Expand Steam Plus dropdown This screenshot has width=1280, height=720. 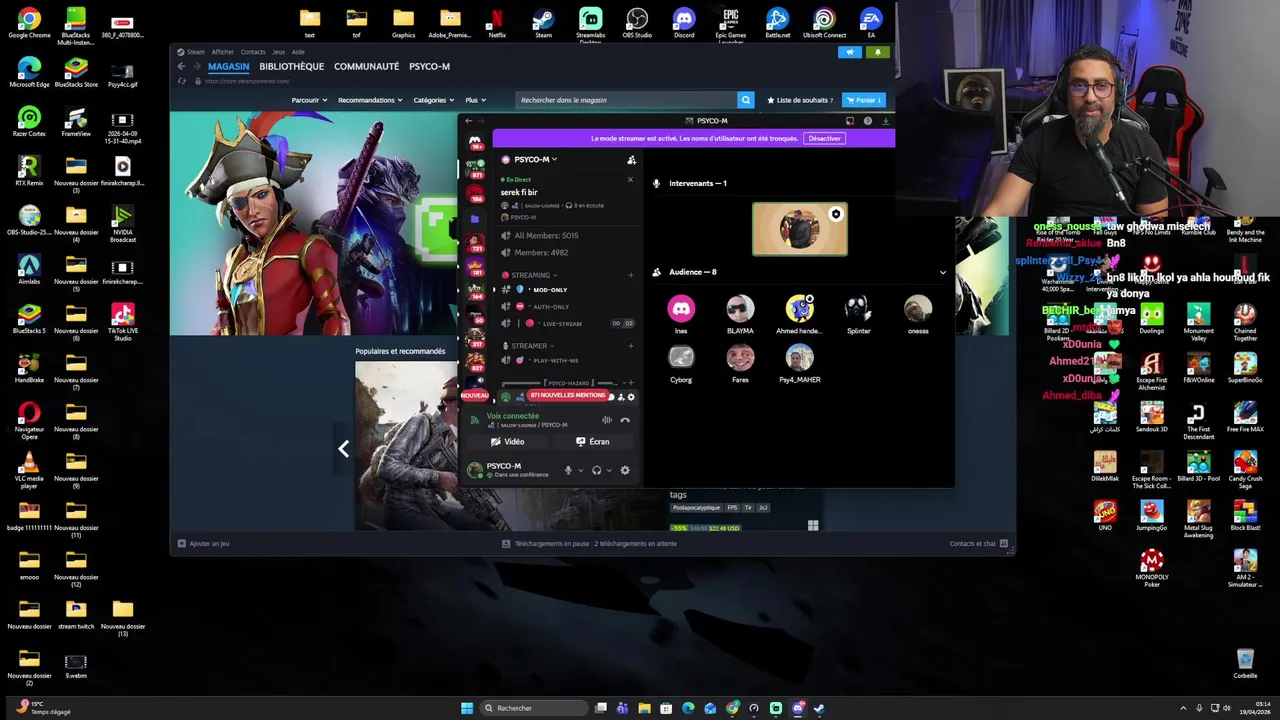[475, 100]
